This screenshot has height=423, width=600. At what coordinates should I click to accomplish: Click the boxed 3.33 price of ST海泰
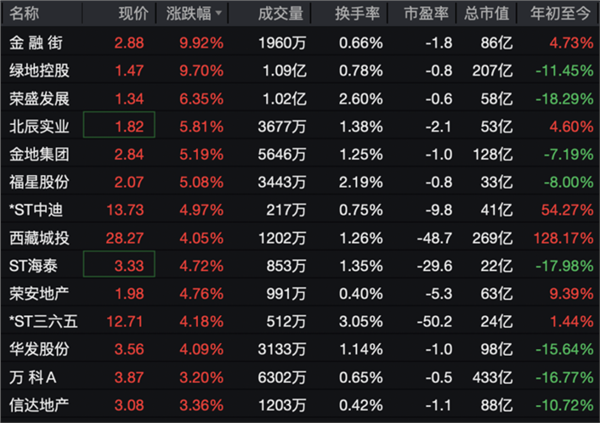(120, 266)
